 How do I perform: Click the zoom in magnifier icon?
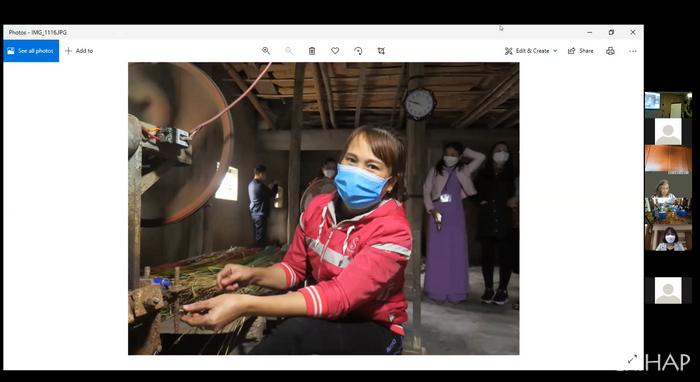click(266, 51)
